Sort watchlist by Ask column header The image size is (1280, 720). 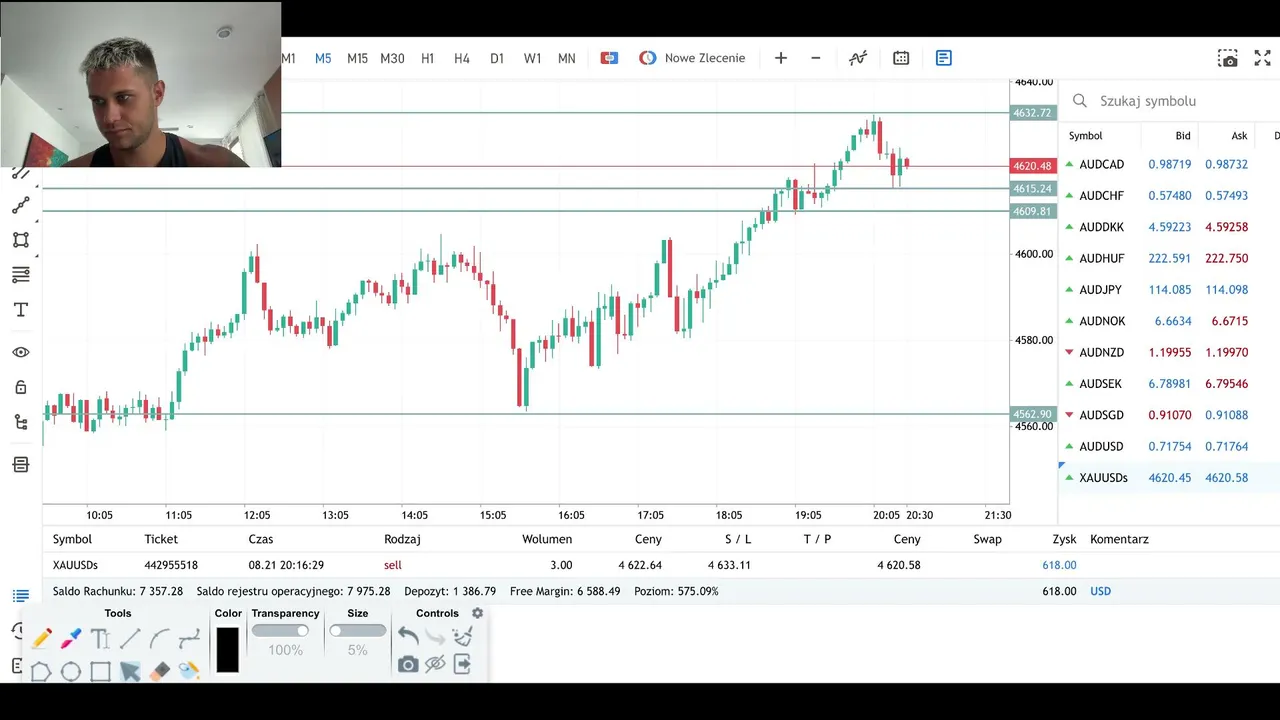[1239, 136]
